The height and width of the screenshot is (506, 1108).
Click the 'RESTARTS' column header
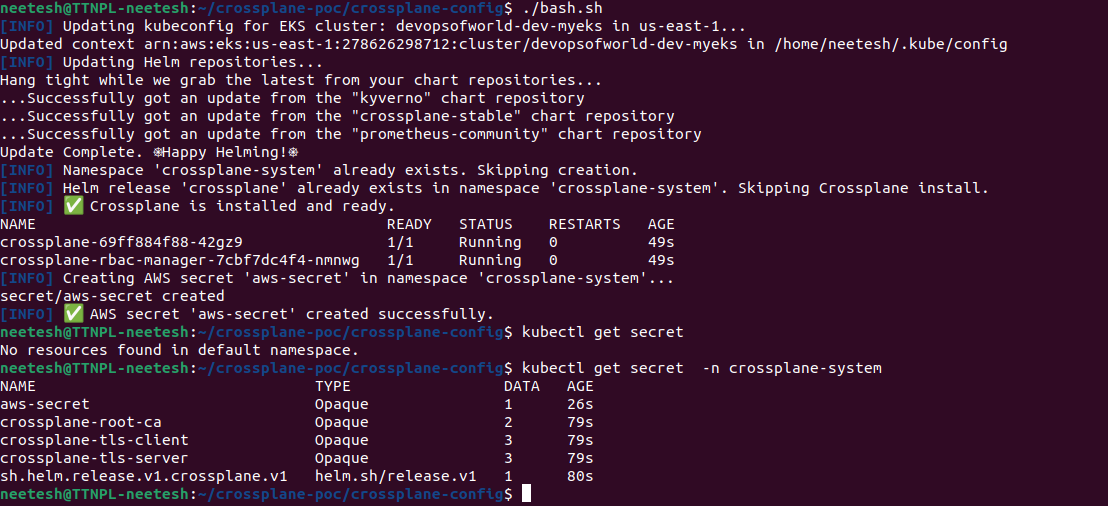pyautogui.click(x=584, y=224)
